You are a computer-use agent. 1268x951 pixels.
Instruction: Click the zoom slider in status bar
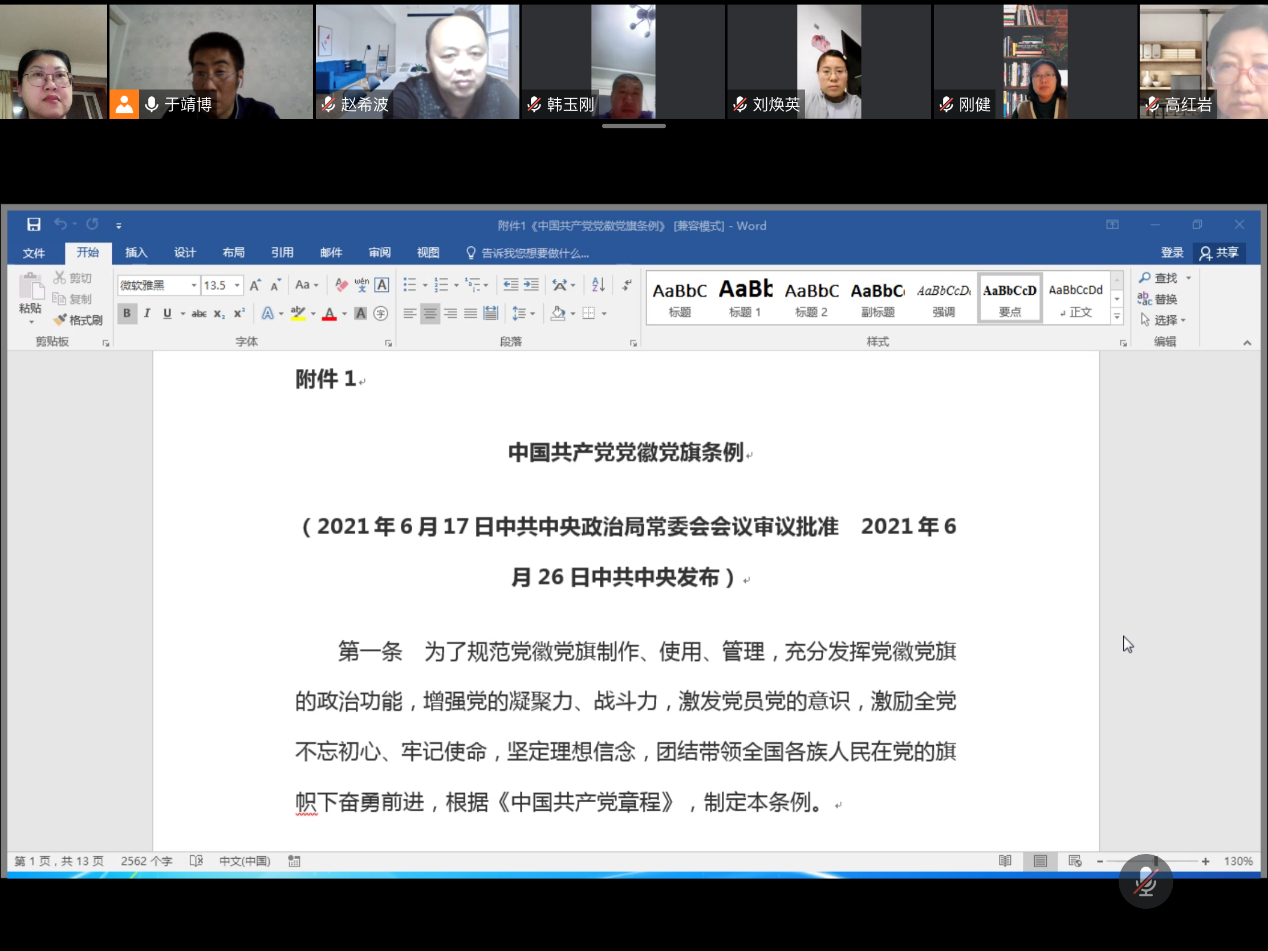click(x=1152, y=861)
